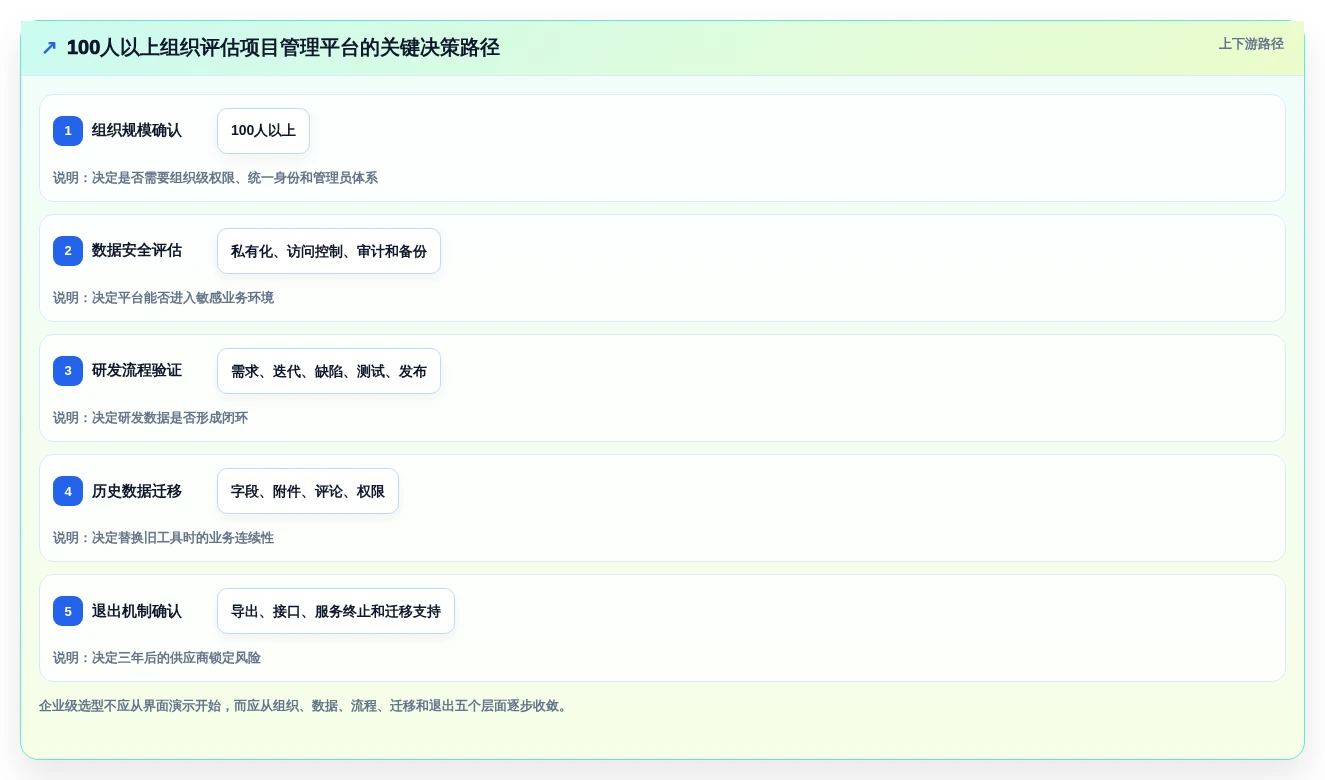Select step number badge 3
Viewport: 1325px width, 780px height.
(x=68, y=371)
